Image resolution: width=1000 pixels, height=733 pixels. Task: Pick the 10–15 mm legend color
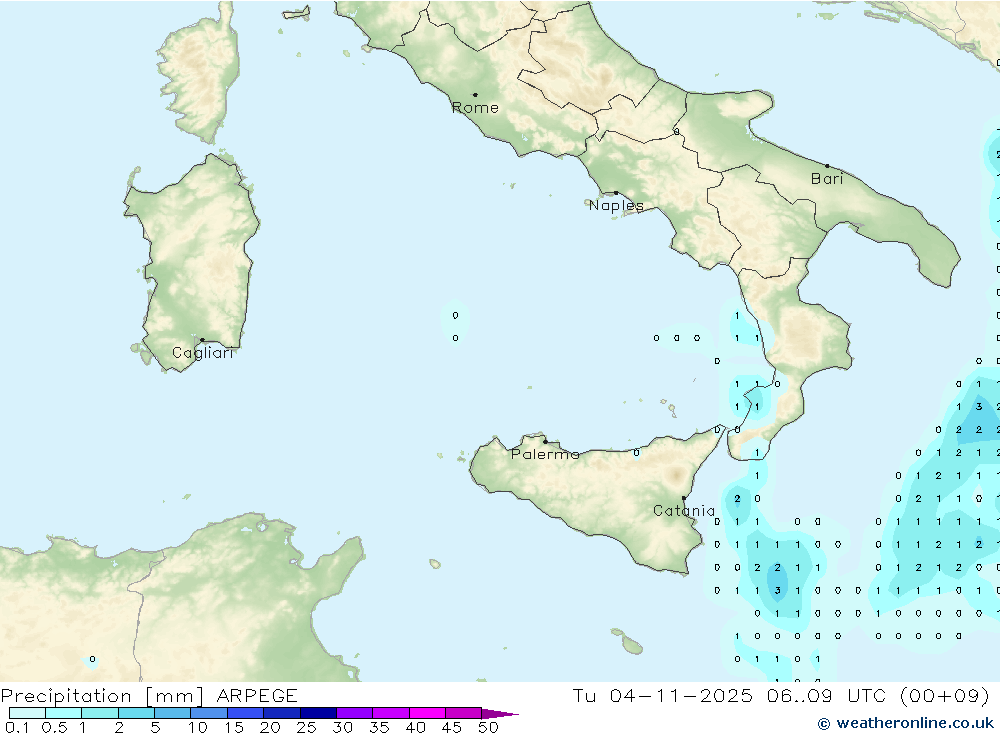[209, 713]
